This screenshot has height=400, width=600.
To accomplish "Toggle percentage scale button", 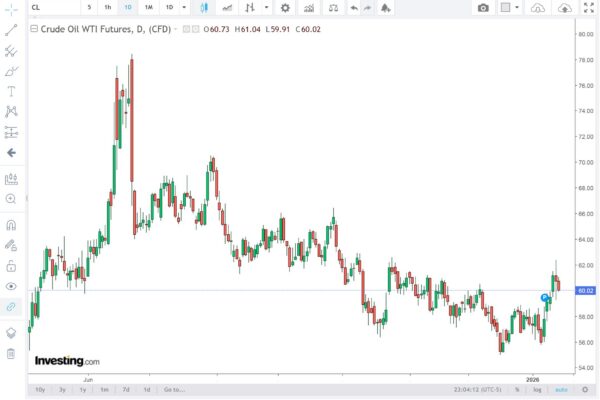I will 517,390.
